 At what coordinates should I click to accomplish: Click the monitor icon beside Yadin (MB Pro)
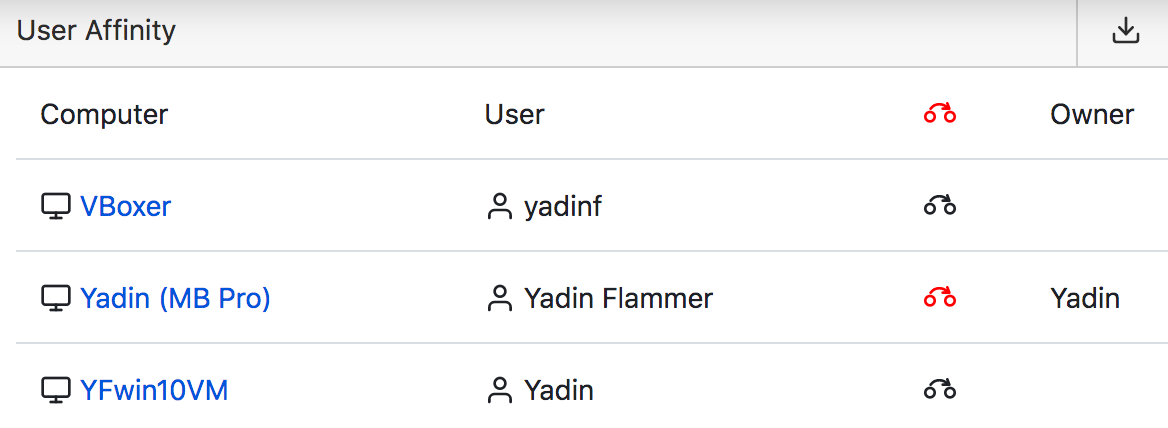point(55,299)
